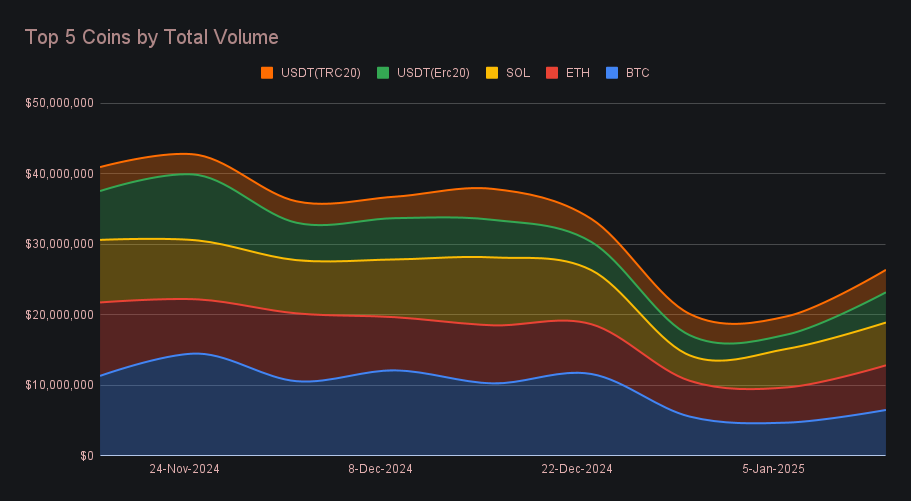
Task: Click the 8-Dec-2024 x-axis label
Action: pos(380,468)
